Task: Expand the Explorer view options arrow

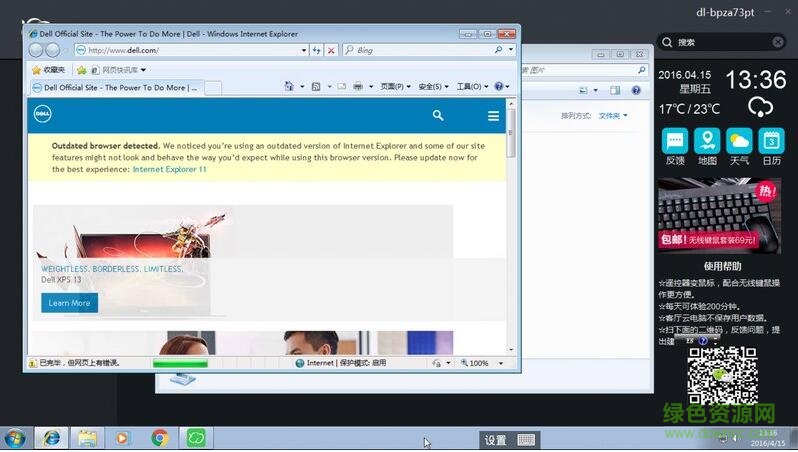Action: (595, 90)
